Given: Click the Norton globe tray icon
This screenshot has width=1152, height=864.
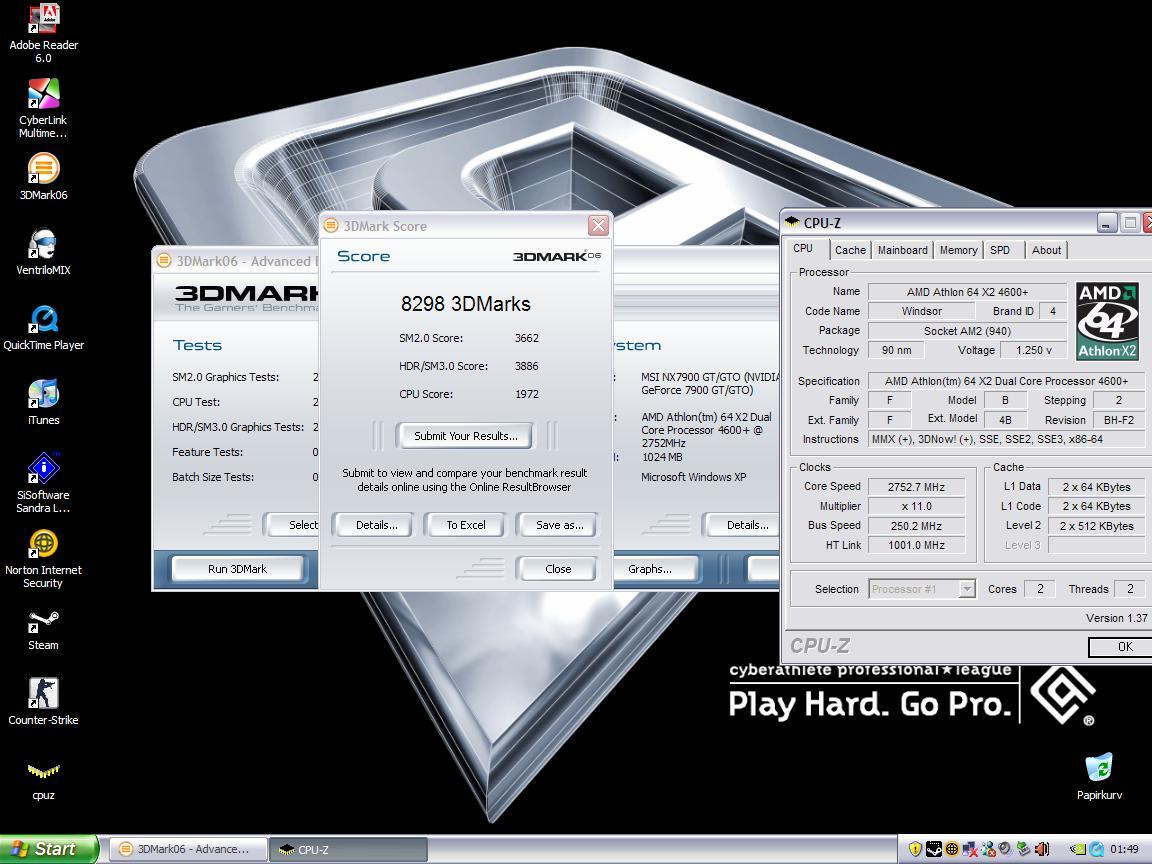Looking at the screenshot, I should click(951, 849).
